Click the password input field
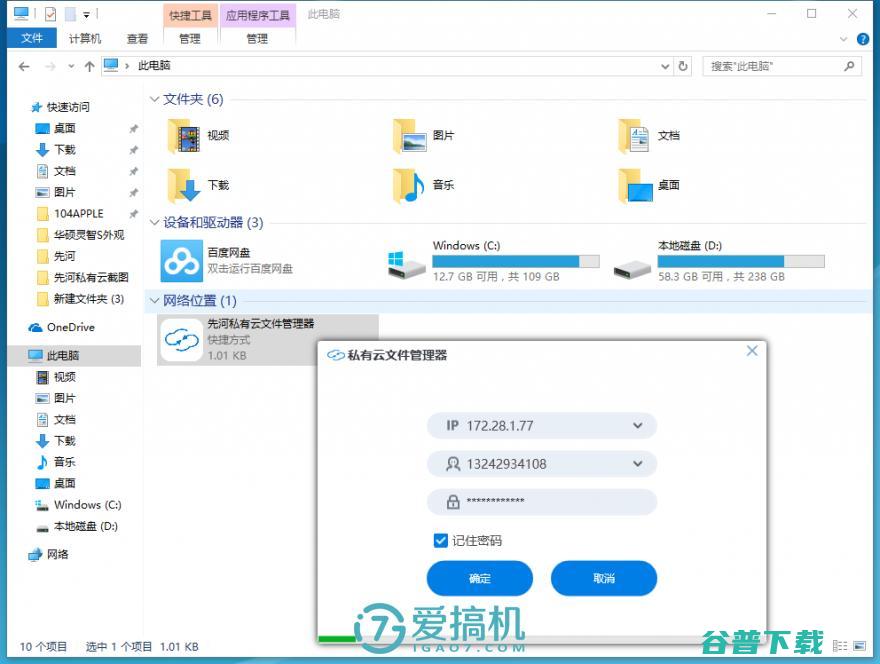Image resolution: width=880 pixels, height=664 pixels. coord(542,502)
